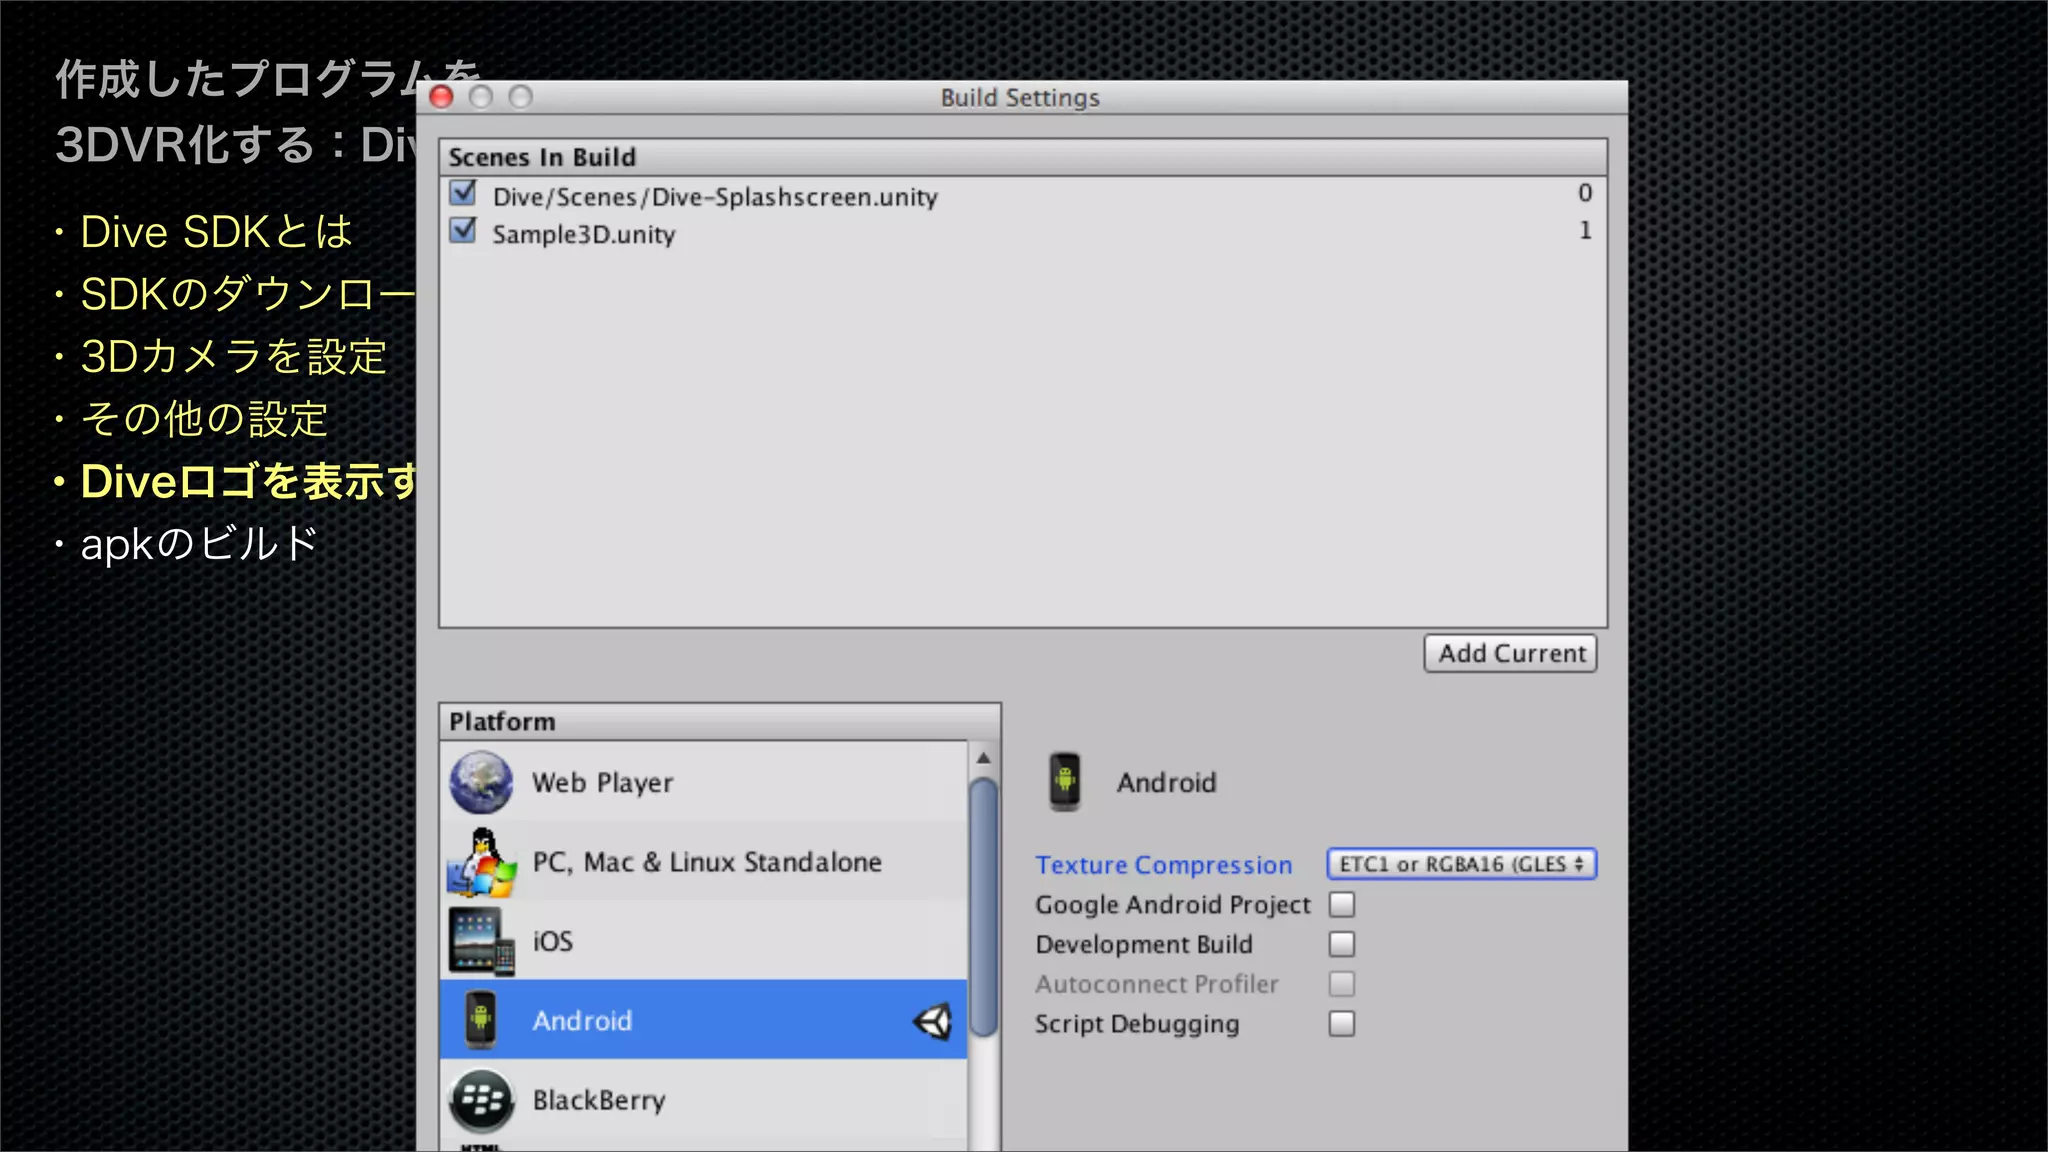Click the Unity logo on Android row

click(932, 1021)
